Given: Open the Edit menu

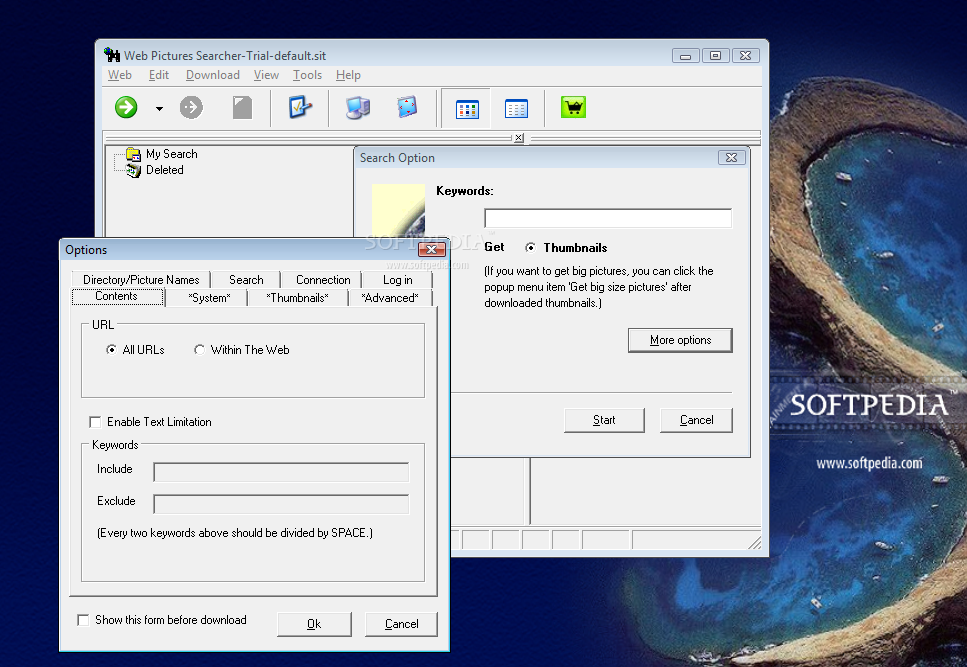Looking at the screenshot, I should [158, 75].
